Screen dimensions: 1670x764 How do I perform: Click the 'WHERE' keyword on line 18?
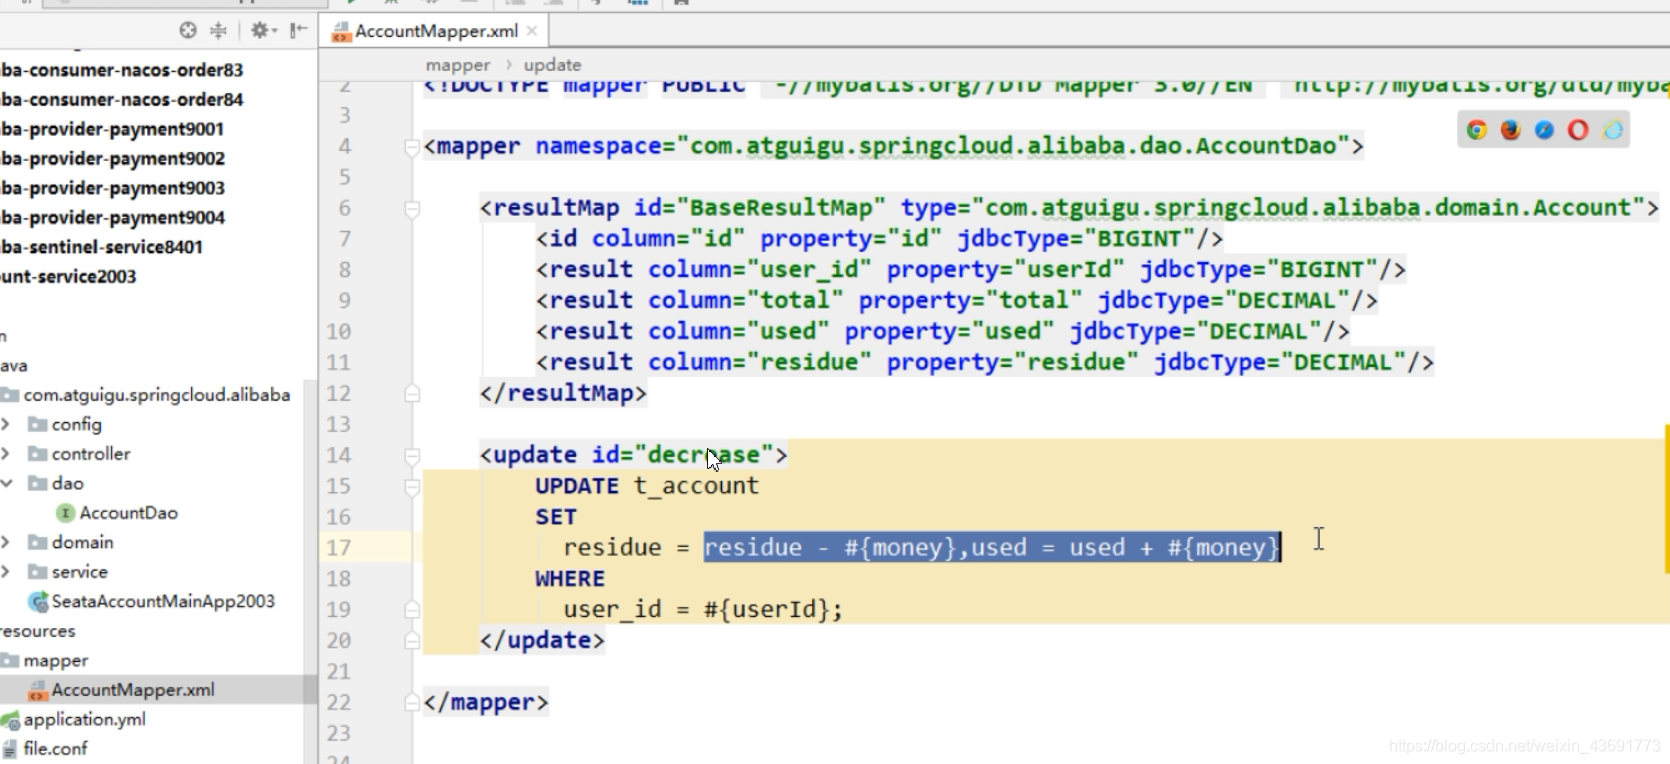[x=569, y=579]
